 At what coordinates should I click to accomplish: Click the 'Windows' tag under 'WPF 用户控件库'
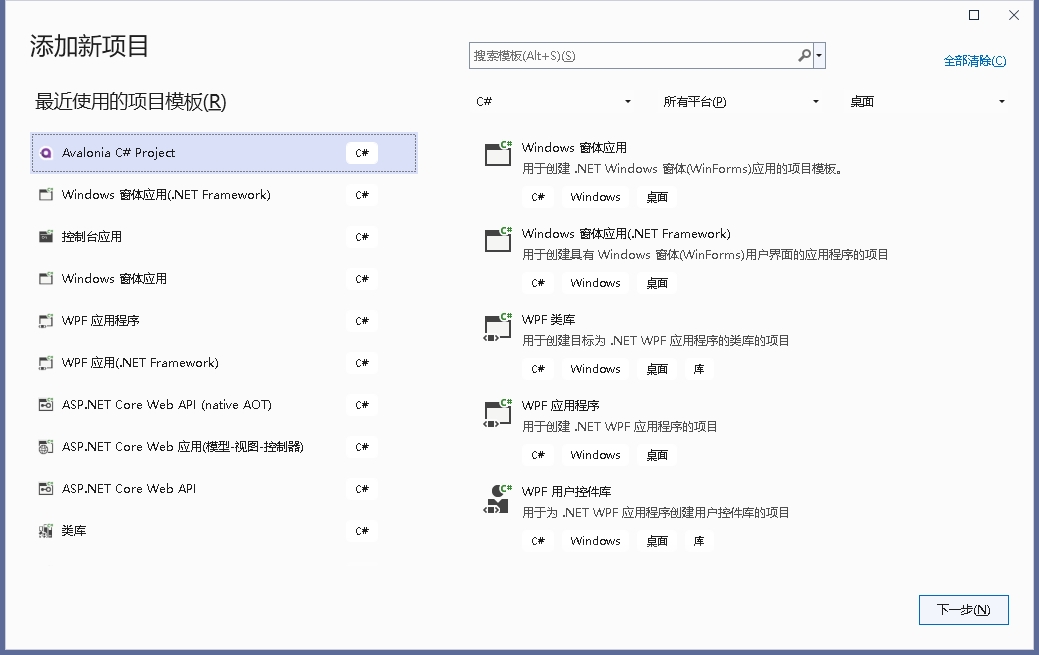[595, 541]
